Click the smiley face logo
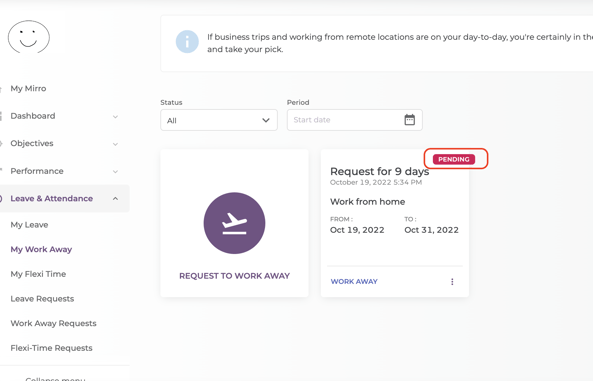This screenshot has height=381, width=593. [x=29, y=37]
